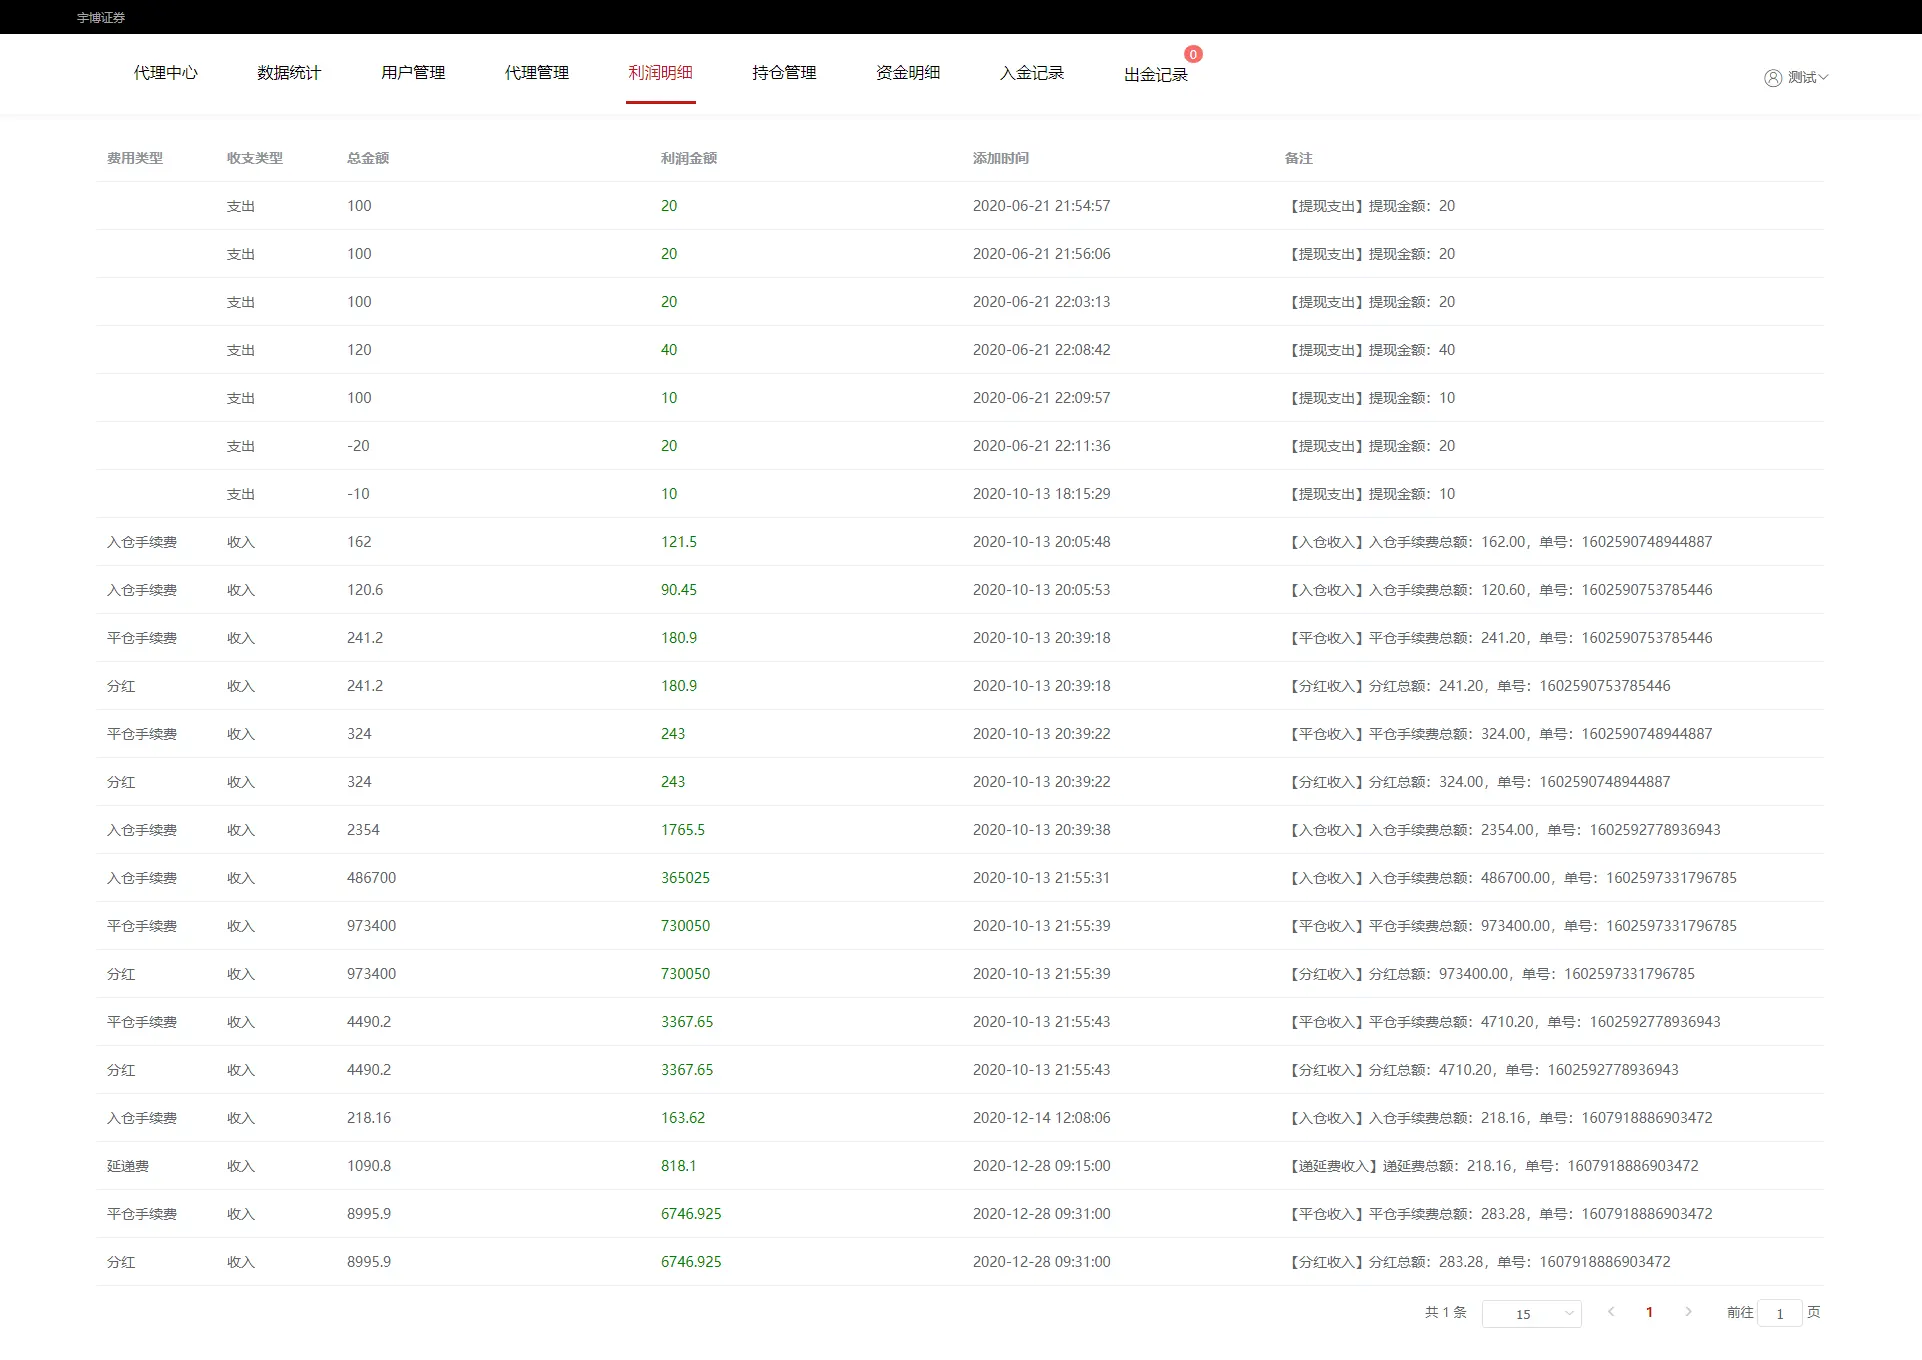Switch to the 数据统计 tab
Screen dimensions: 1922x1360
[289, 73]
